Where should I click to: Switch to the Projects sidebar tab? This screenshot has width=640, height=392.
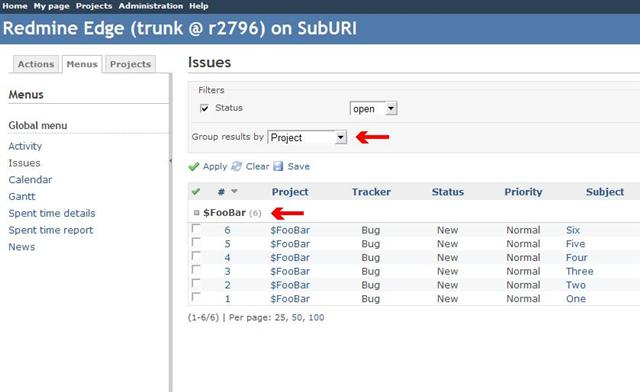pyautogui.click(x=130, y=64)
